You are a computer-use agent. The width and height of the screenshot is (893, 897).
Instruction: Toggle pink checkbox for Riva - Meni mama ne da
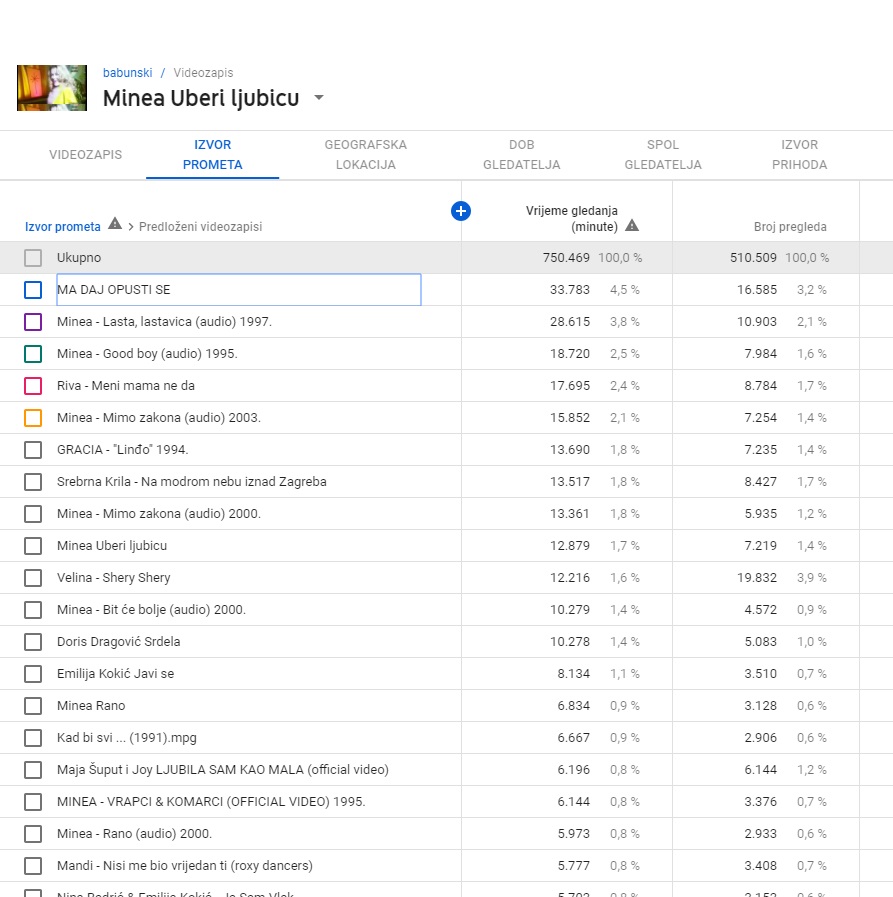point(33,386)
